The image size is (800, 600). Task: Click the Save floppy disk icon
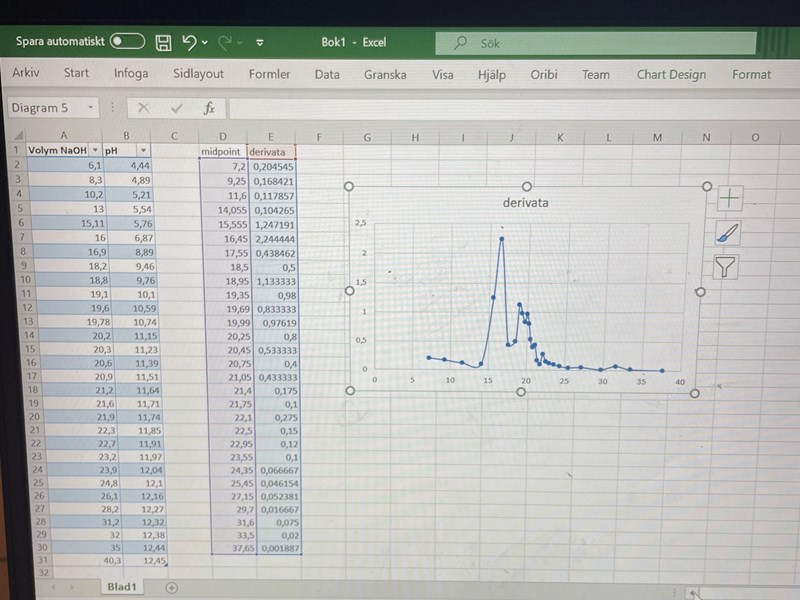pos(164,42)
